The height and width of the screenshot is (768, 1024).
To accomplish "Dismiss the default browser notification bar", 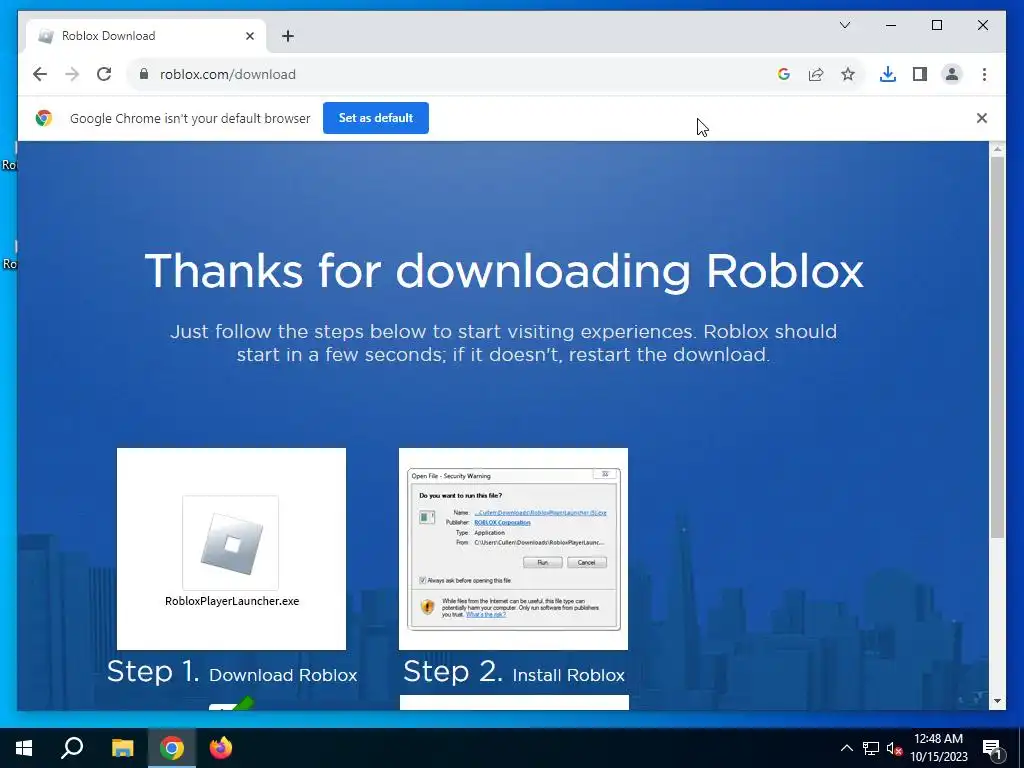I will 982,118.
